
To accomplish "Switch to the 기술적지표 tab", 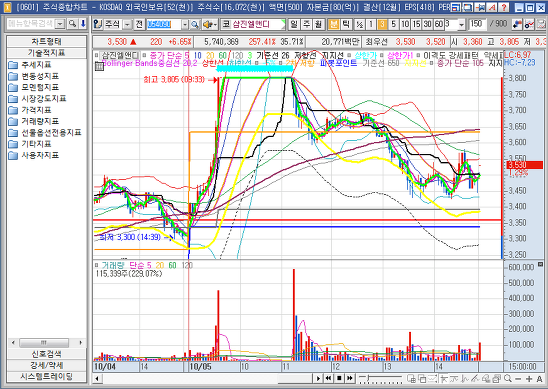I will 46,53.
